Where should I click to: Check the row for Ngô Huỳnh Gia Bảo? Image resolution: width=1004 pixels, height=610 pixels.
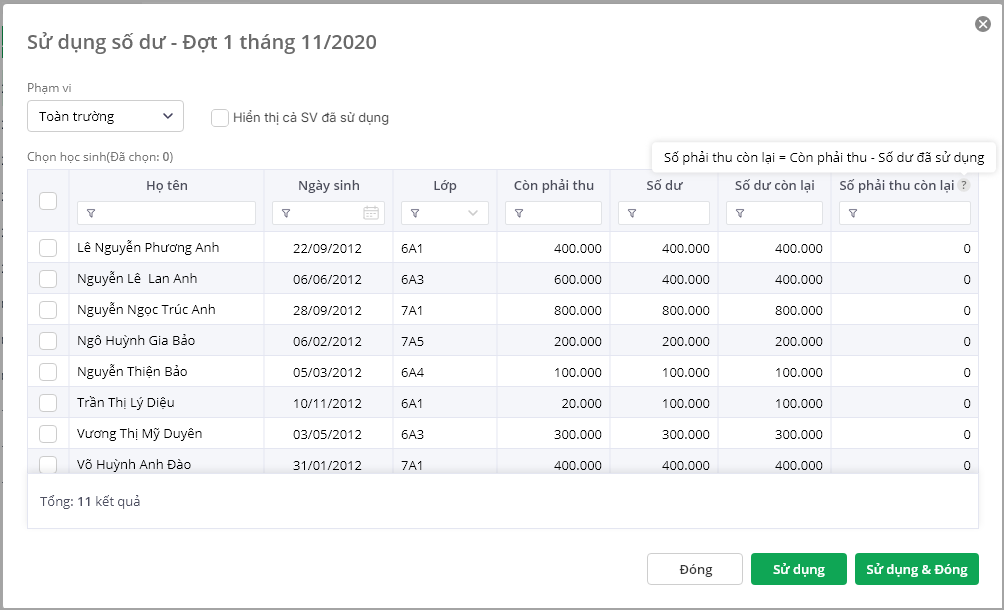pos(48,340)
